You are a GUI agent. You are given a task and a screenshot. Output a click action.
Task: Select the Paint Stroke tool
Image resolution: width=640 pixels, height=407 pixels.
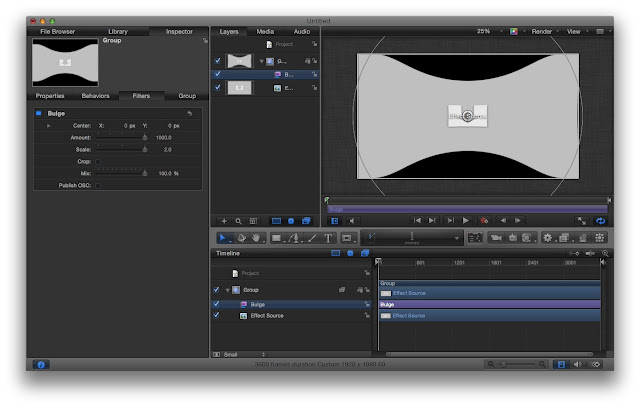point(312,238)
